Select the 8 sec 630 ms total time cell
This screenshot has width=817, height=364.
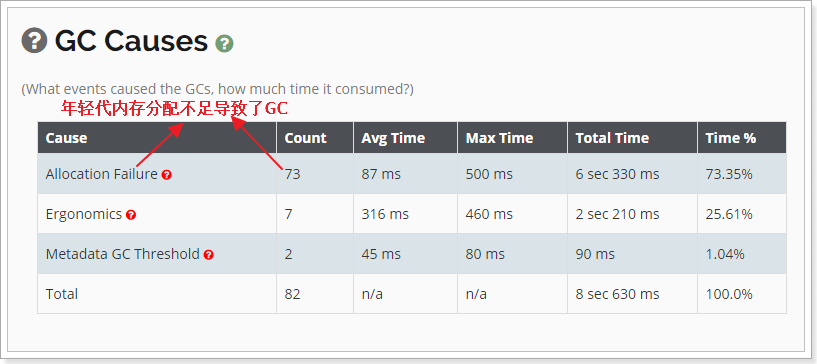pyautogui.click(x=617, y=294)
